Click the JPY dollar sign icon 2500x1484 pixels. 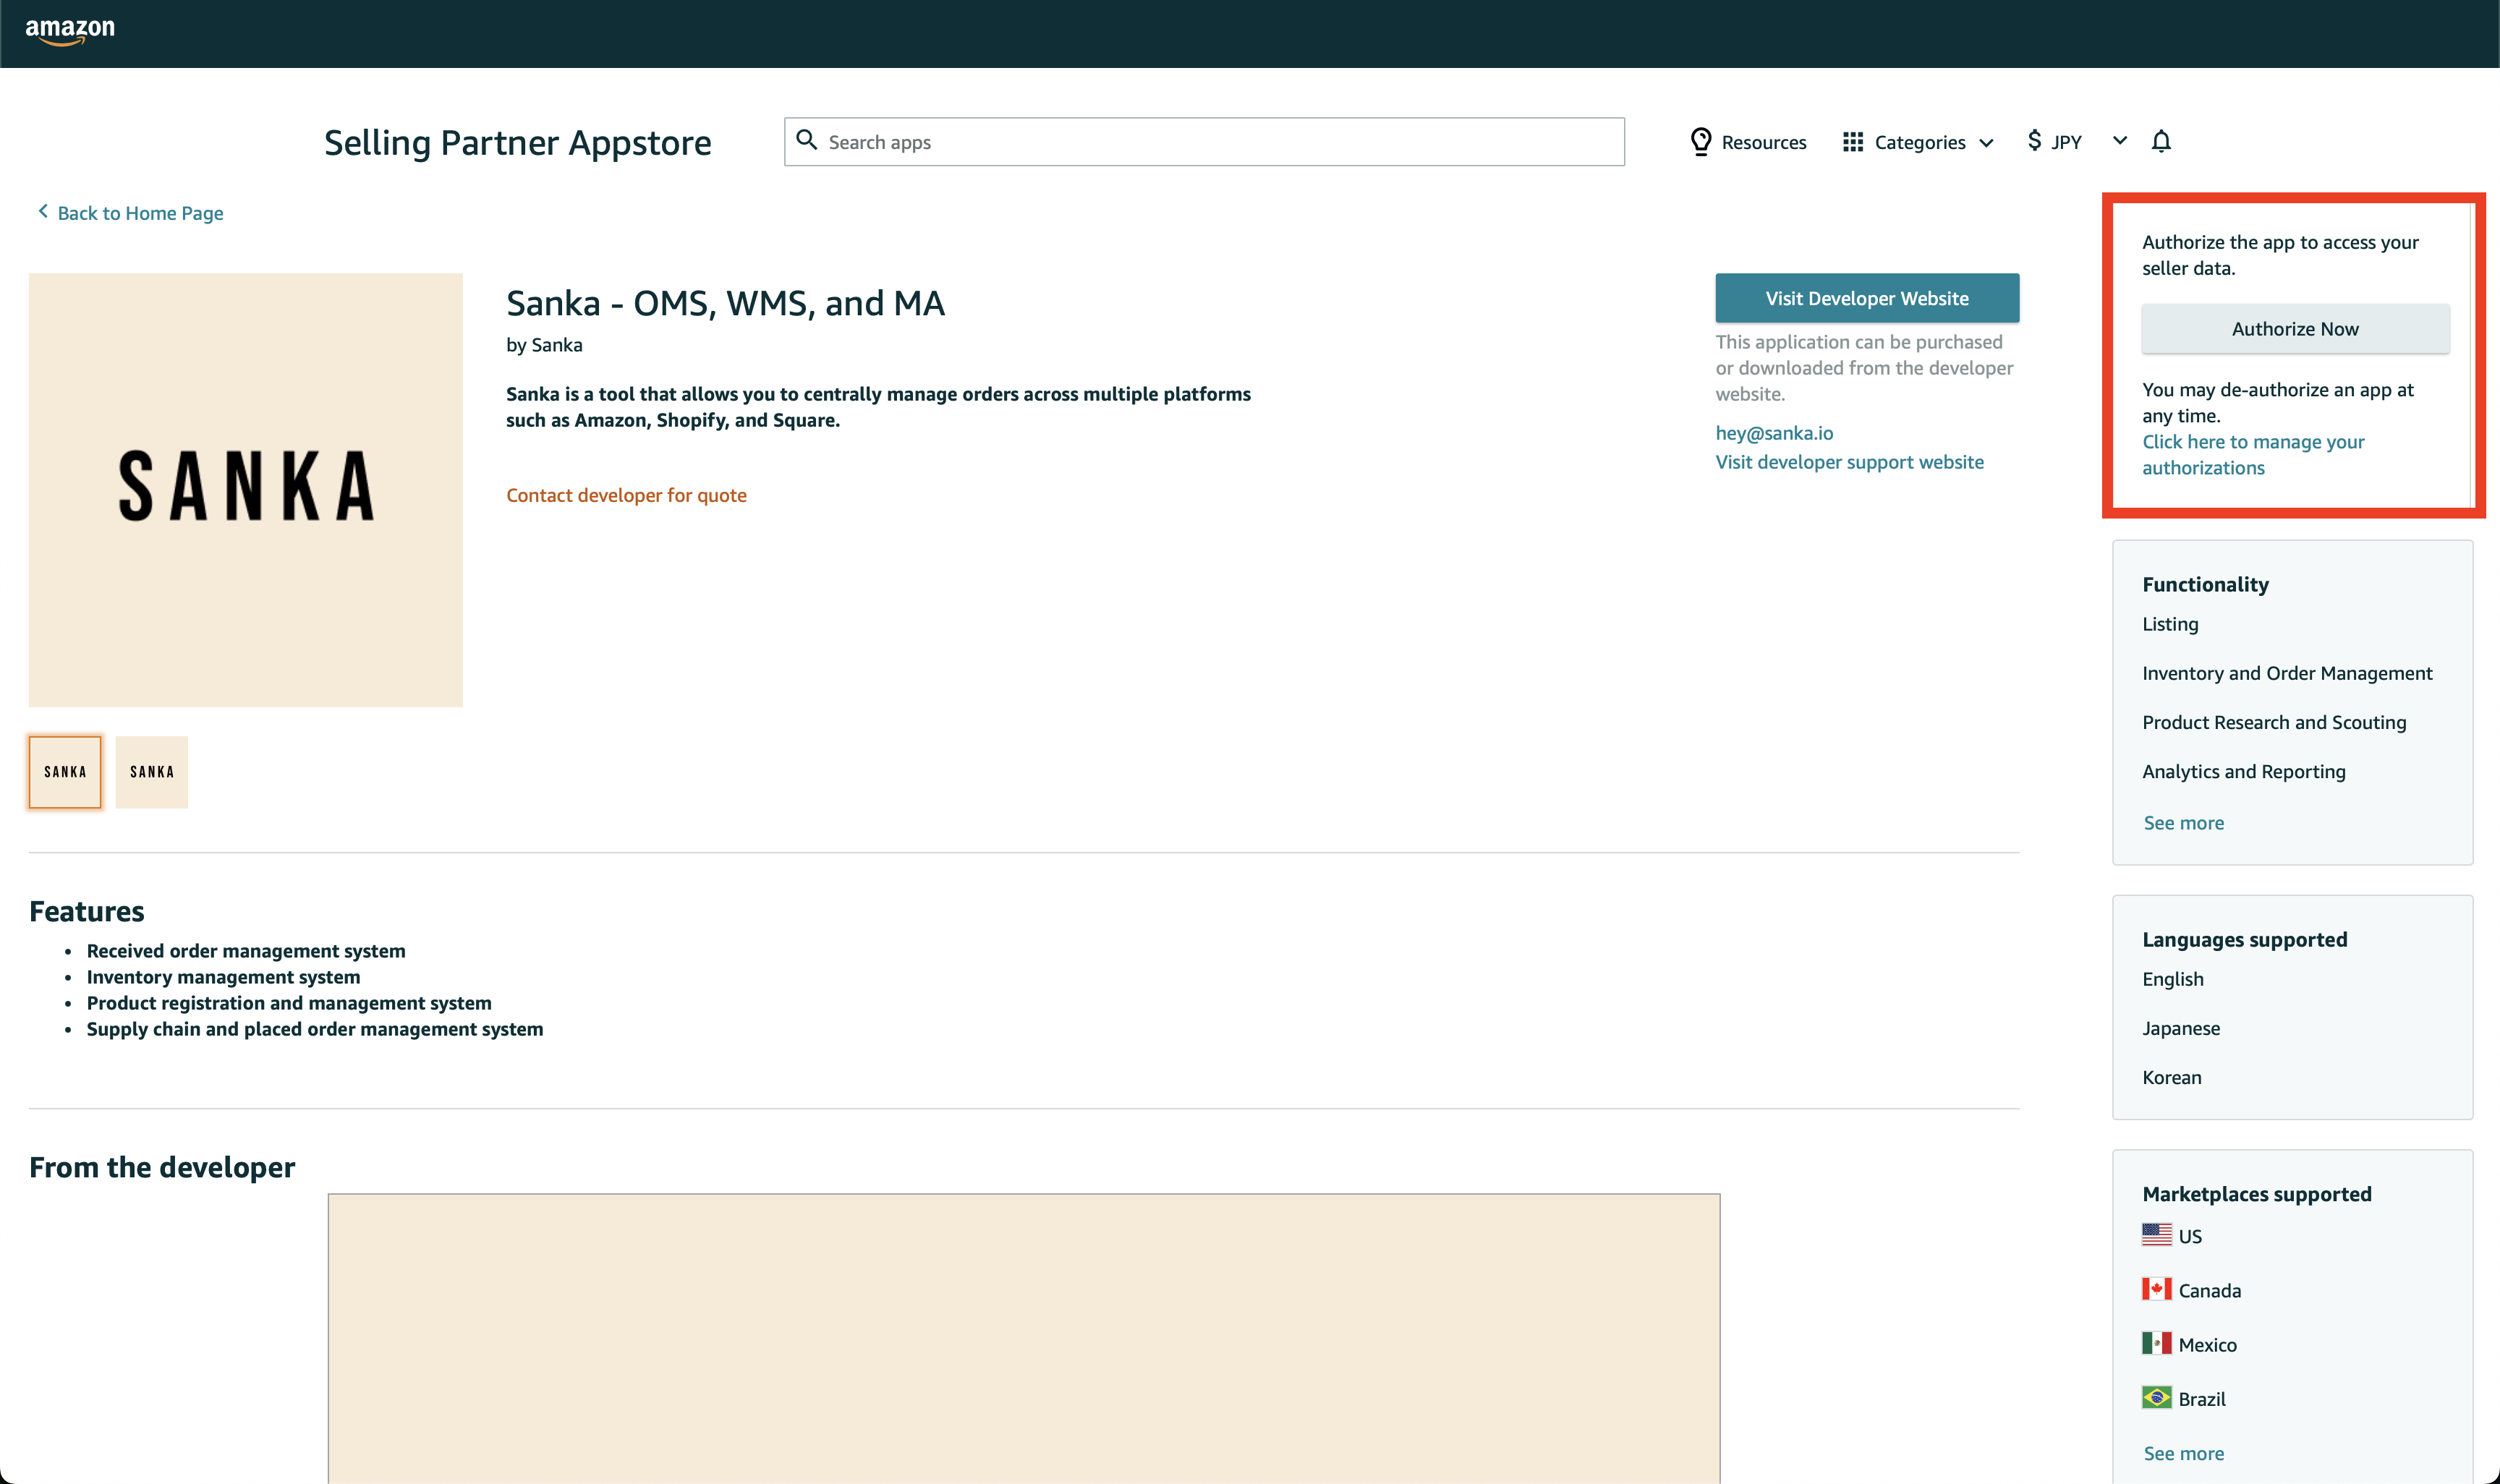[x=2034, y=141]
